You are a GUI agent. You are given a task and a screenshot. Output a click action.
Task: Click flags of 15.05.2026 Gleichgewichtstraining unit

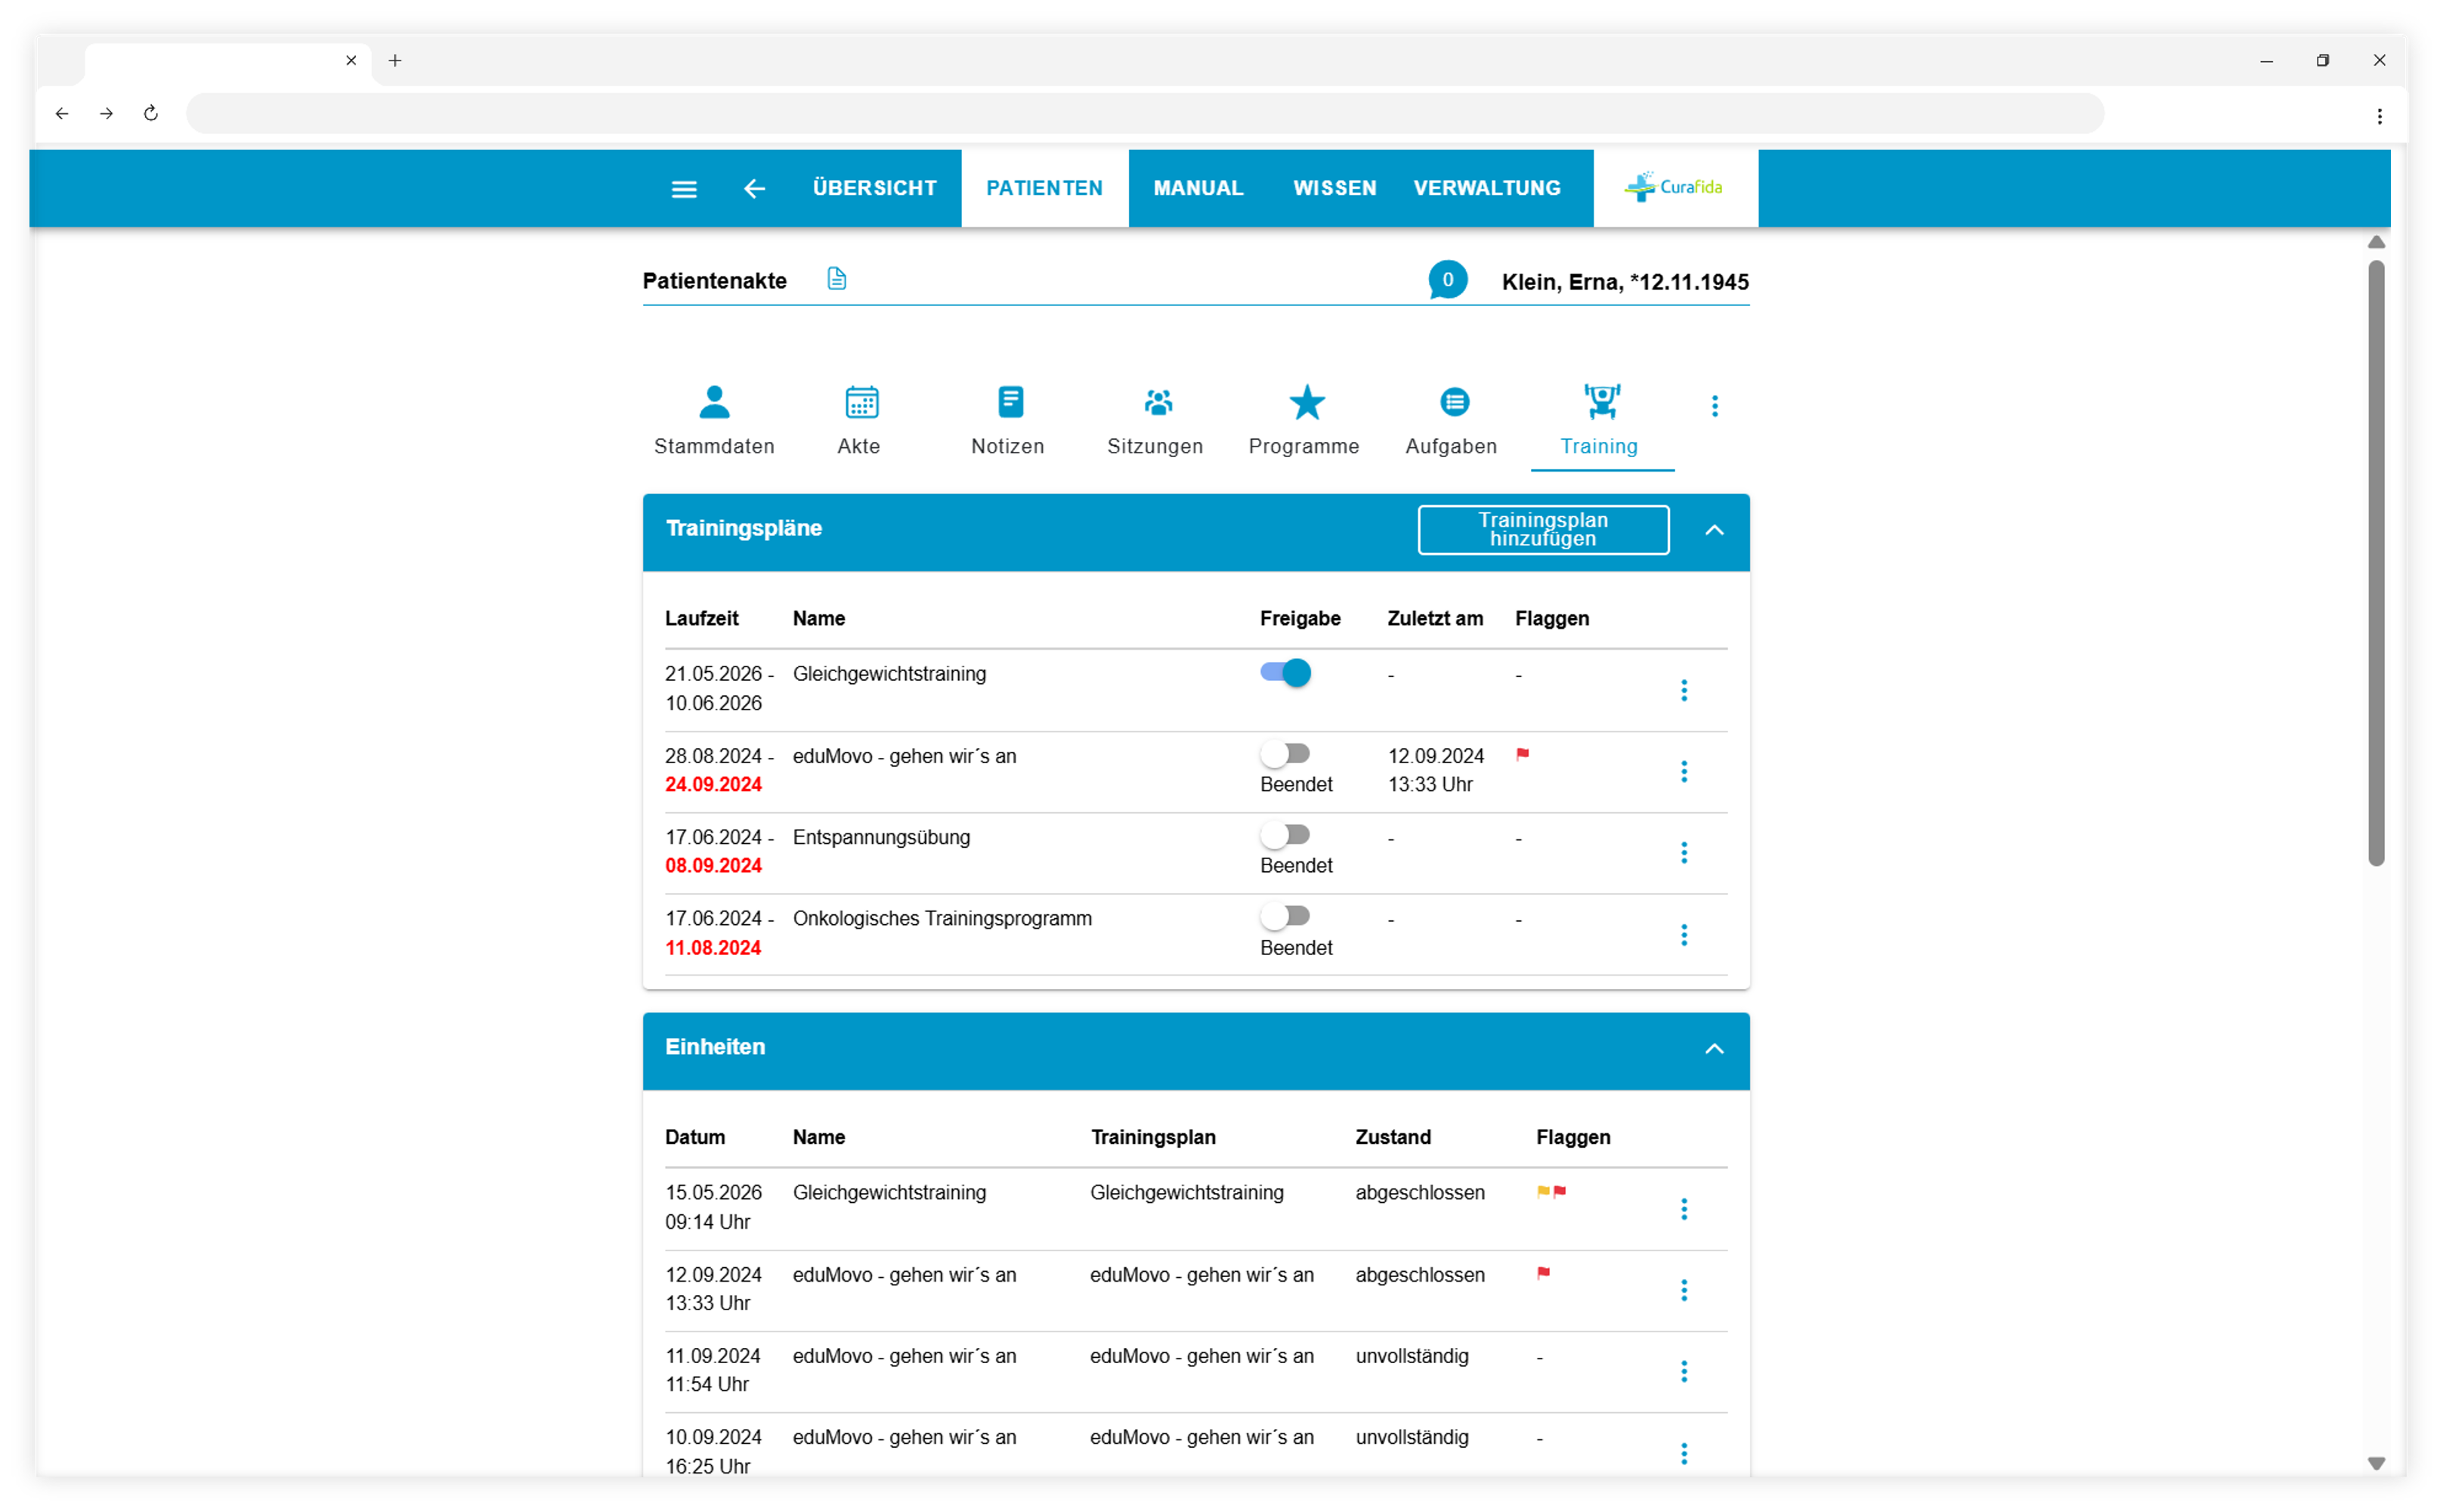coord(1551,1191)
